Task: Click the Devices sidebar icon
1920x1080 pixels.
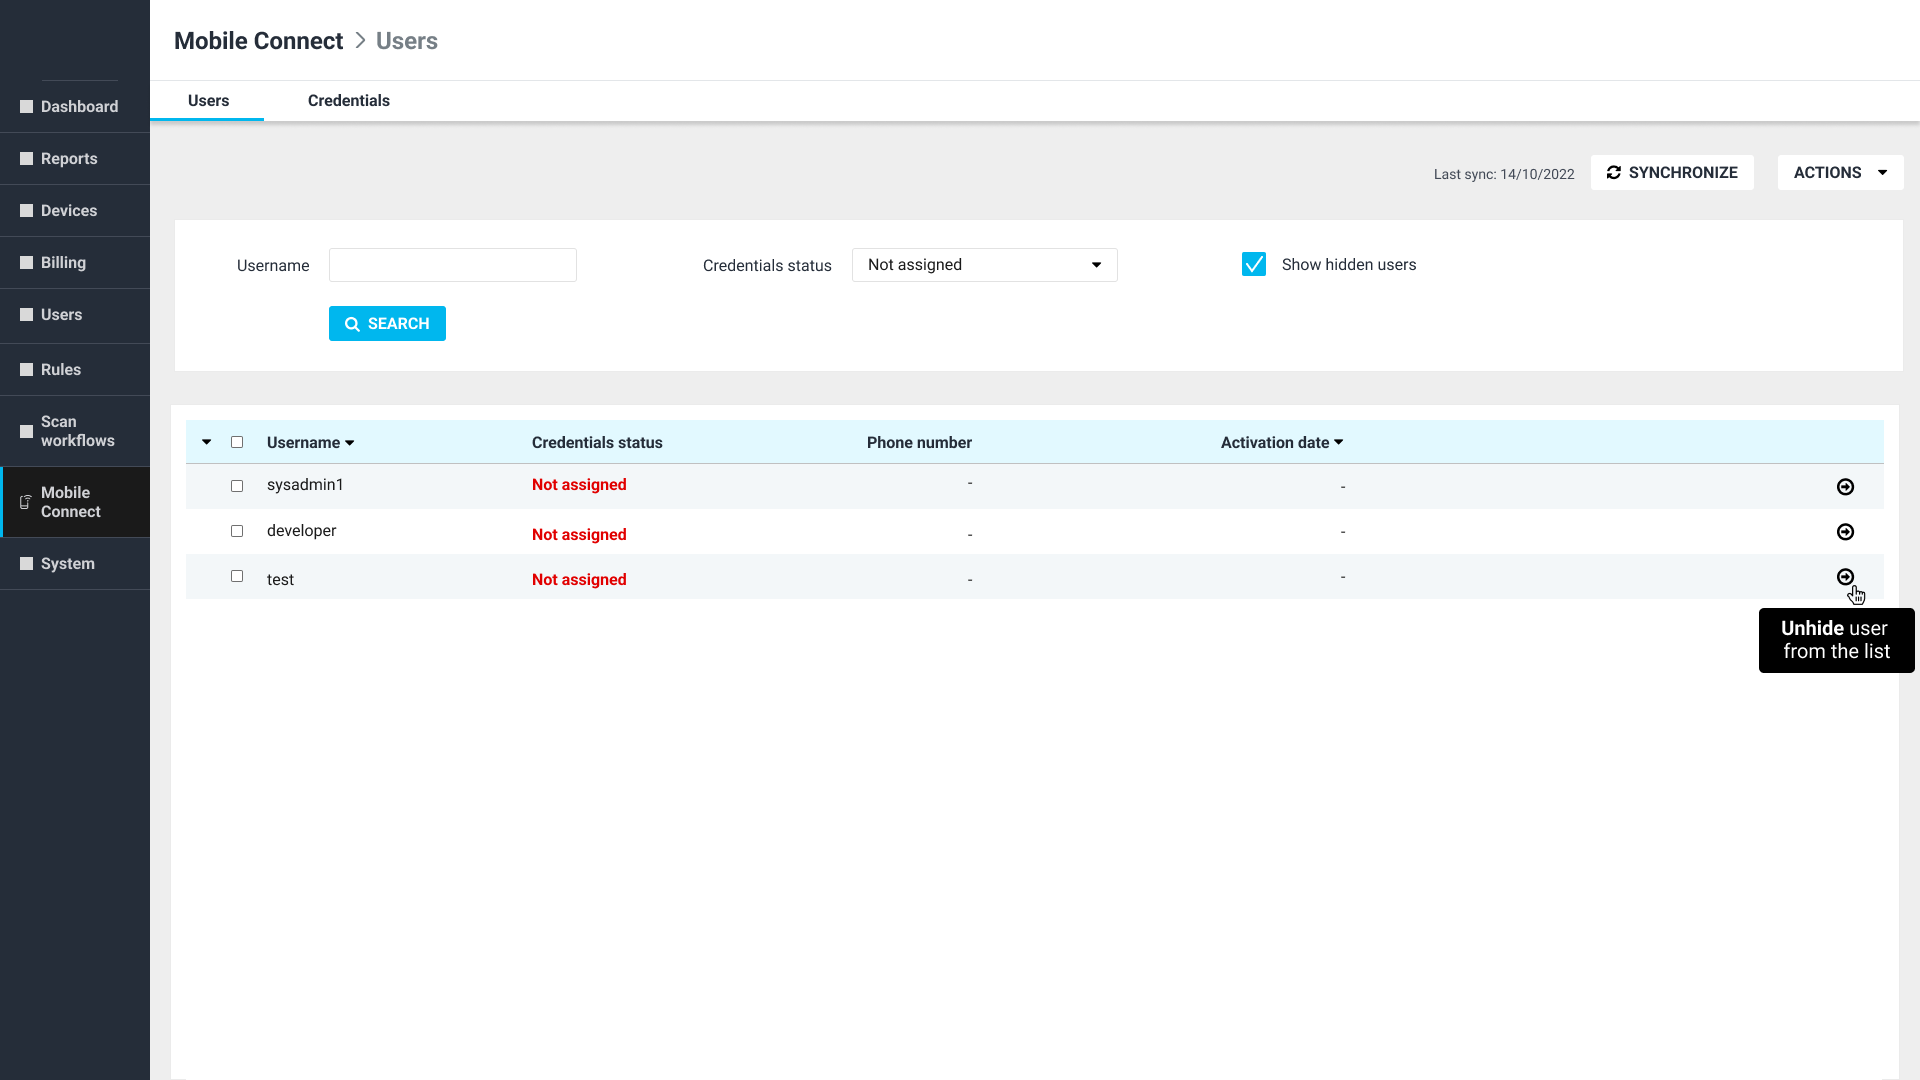Action: pos(27,211)
